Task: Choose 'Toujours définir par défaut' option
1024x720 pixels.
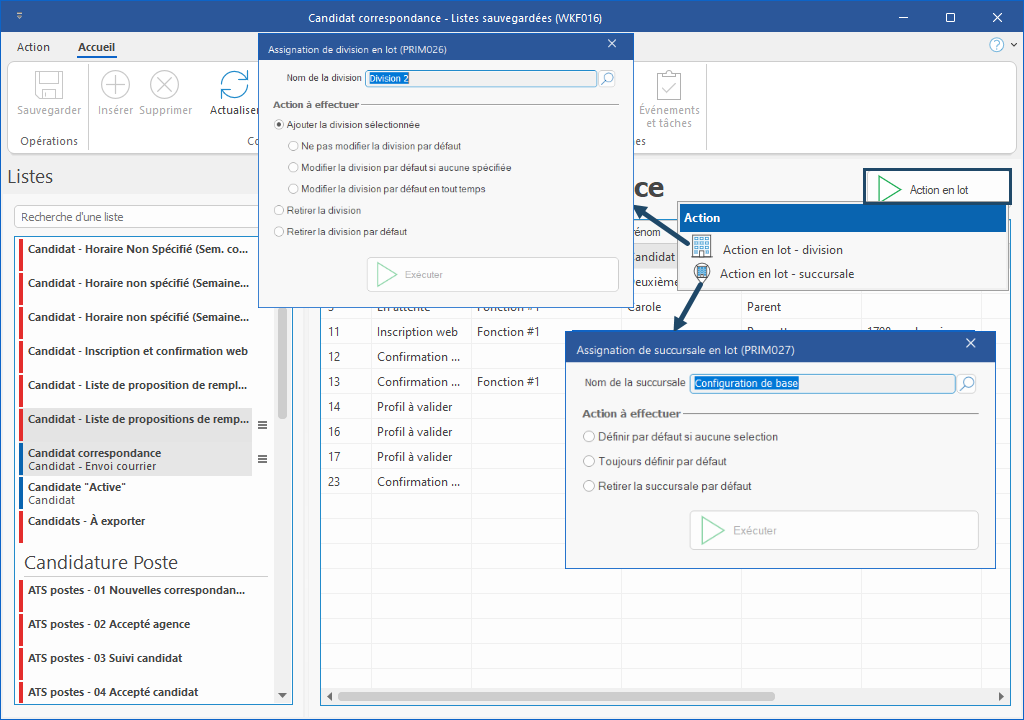Action: [588, 462]
